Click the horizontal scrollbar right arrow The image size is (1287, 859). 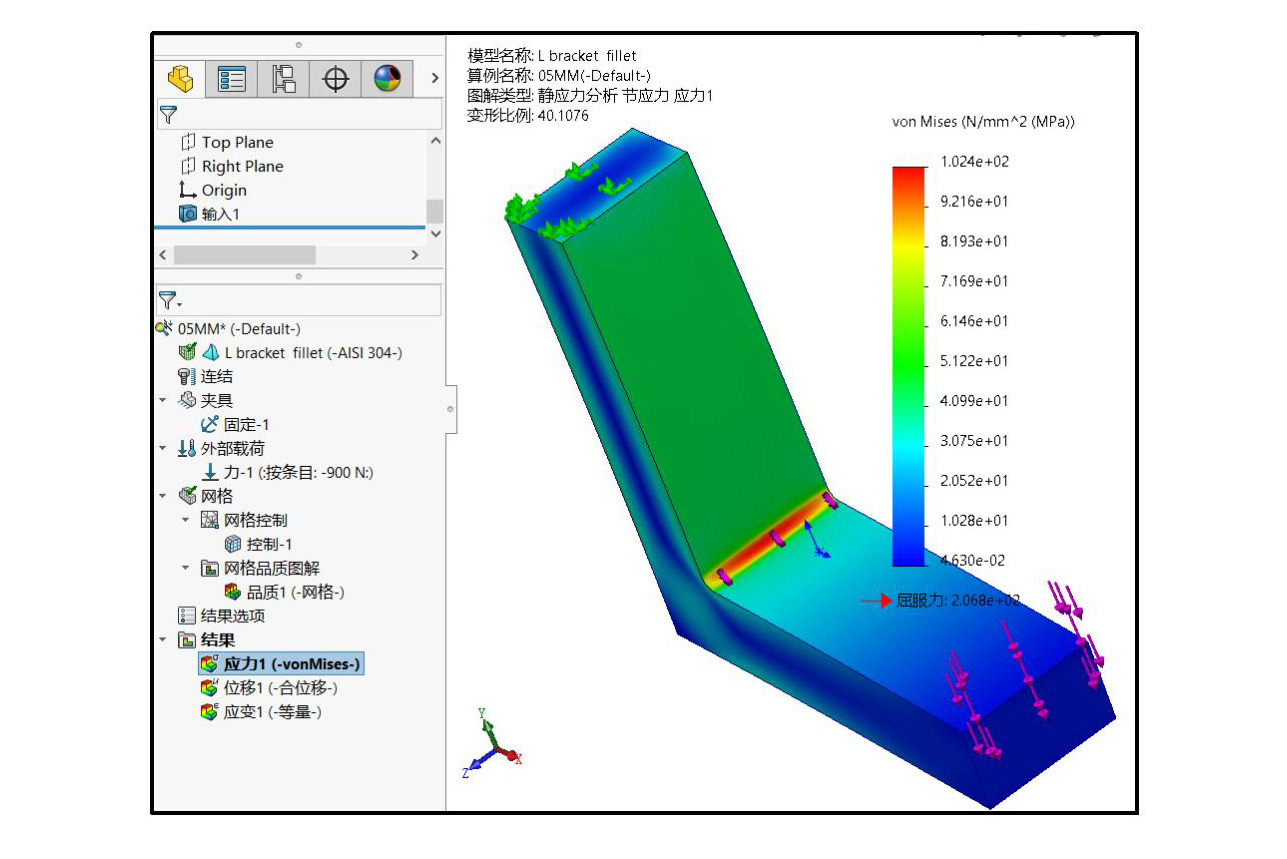click(x=415, y=255)
